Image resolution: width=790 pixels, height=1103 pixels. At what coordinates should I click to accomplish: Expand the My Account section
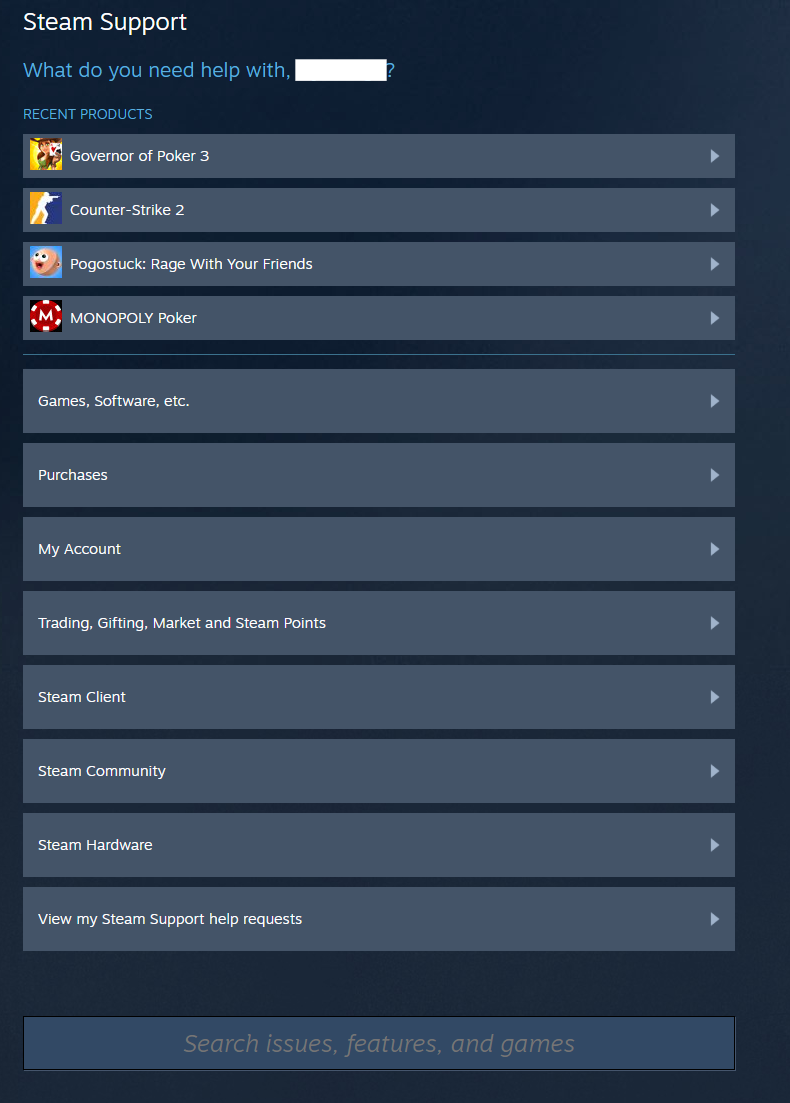point(378,548)
